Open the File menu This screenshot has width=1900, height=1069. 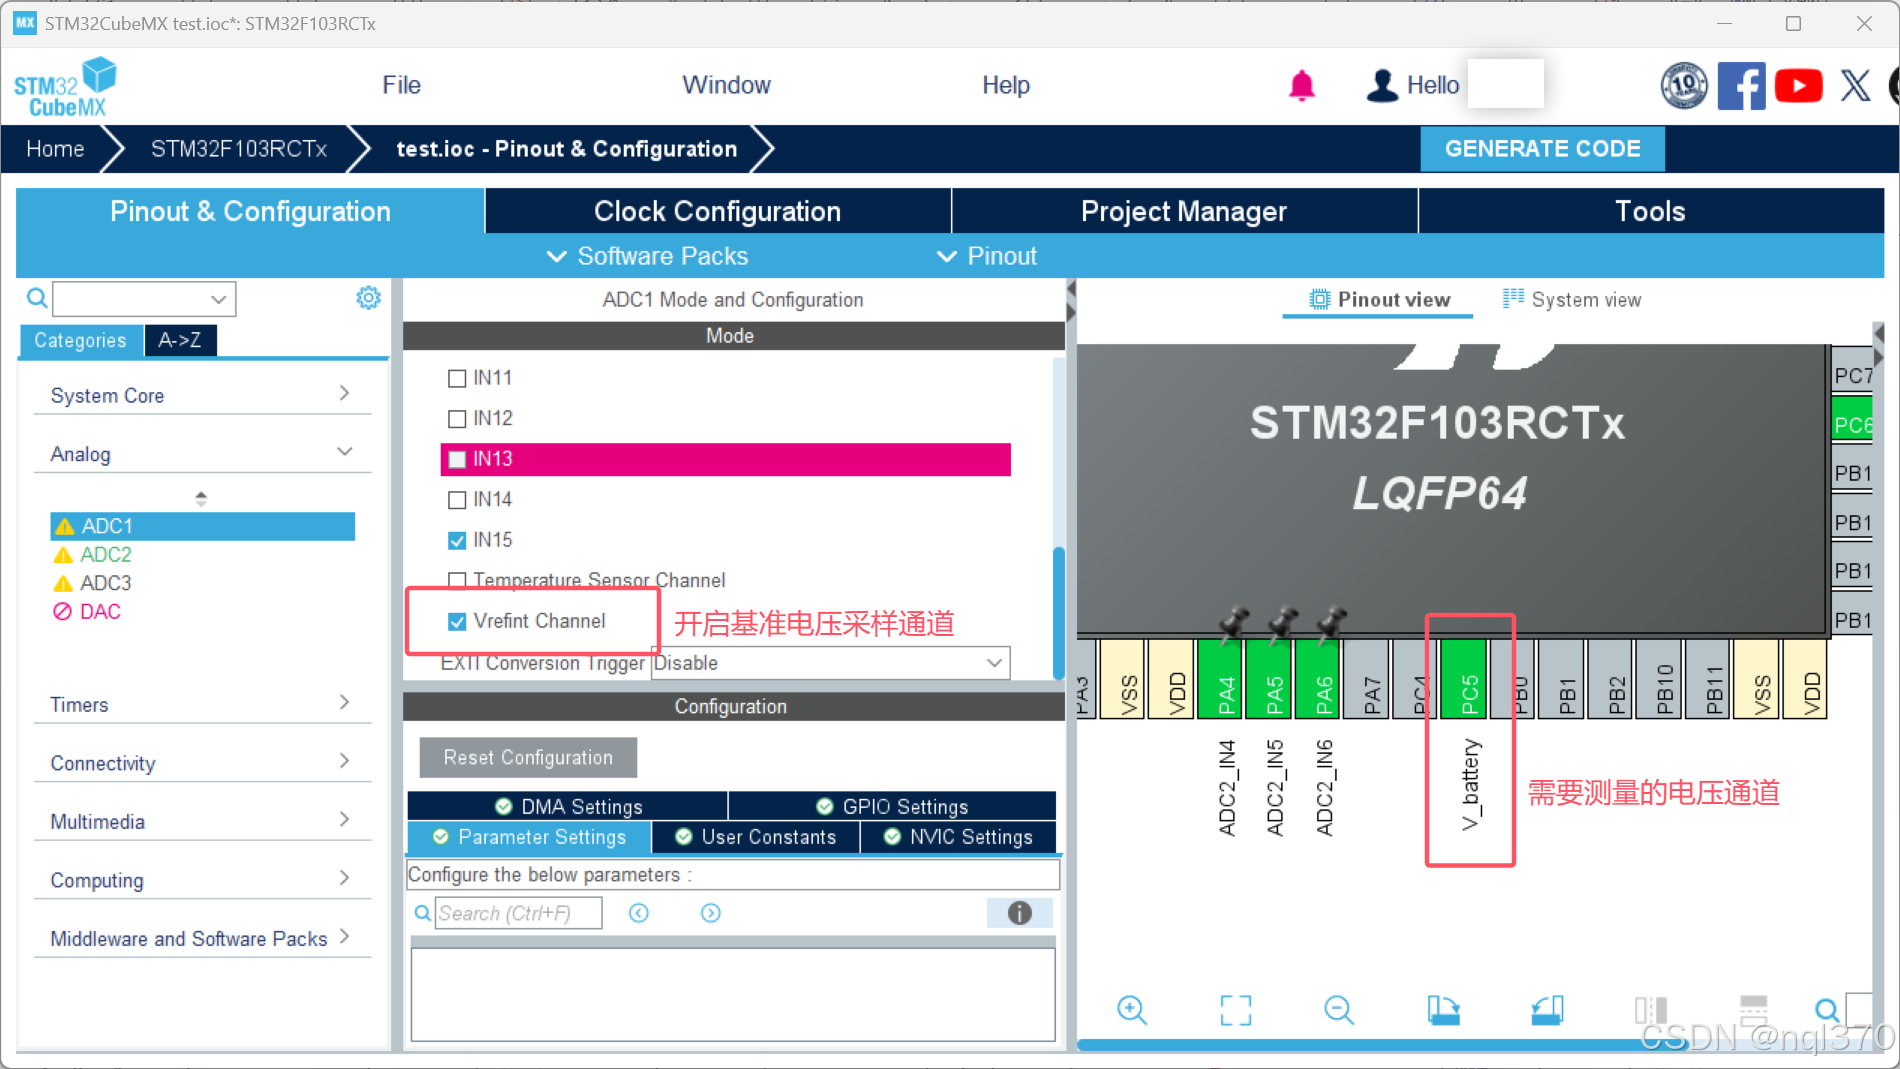pos(401,85)
